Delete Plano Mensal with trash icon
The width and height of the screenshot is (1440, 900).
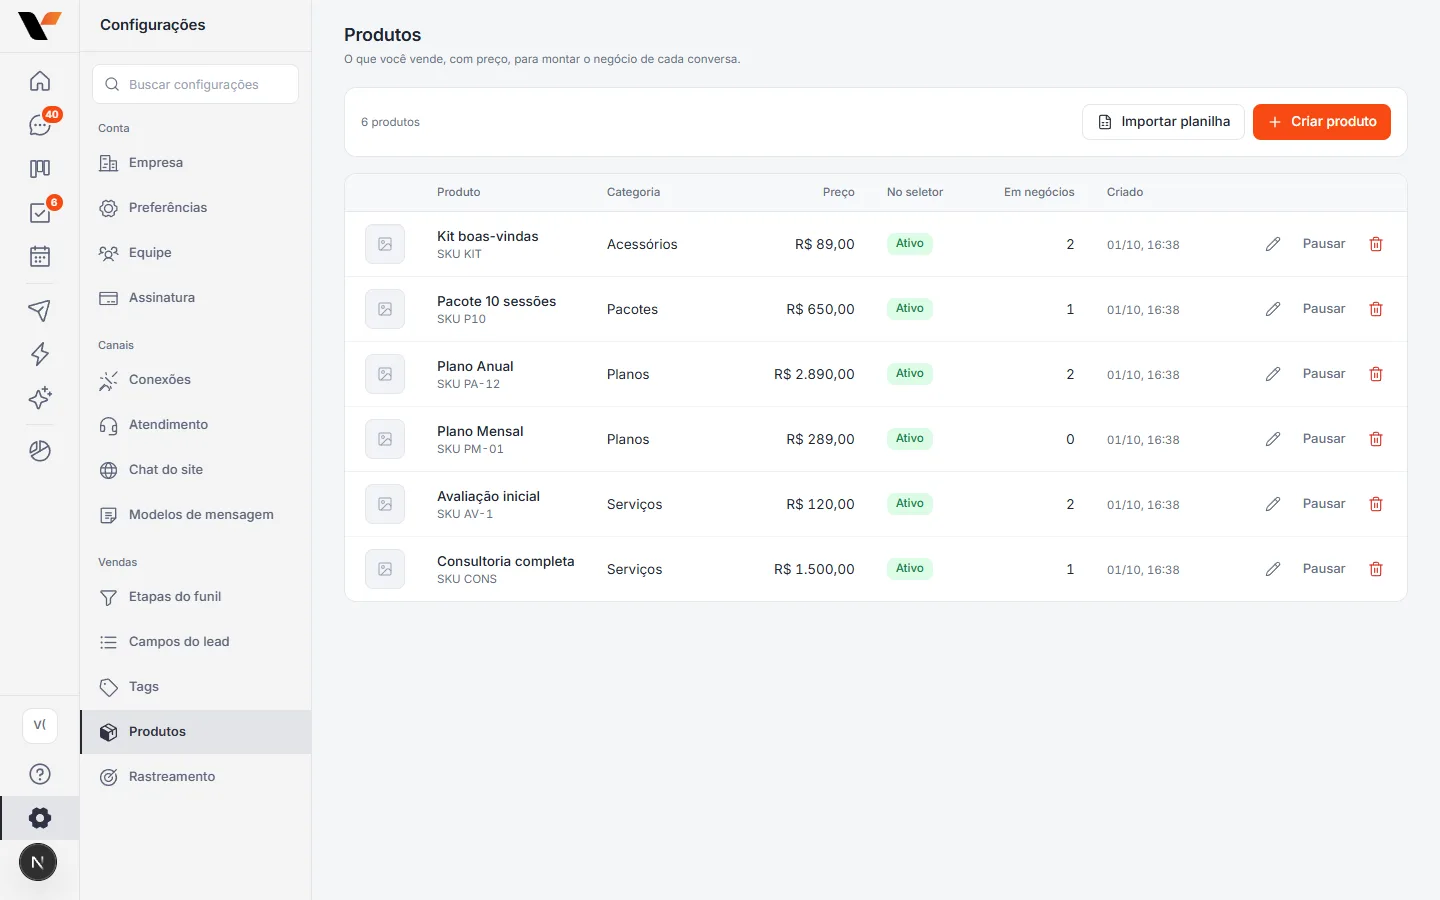(x=1376, y=439)
